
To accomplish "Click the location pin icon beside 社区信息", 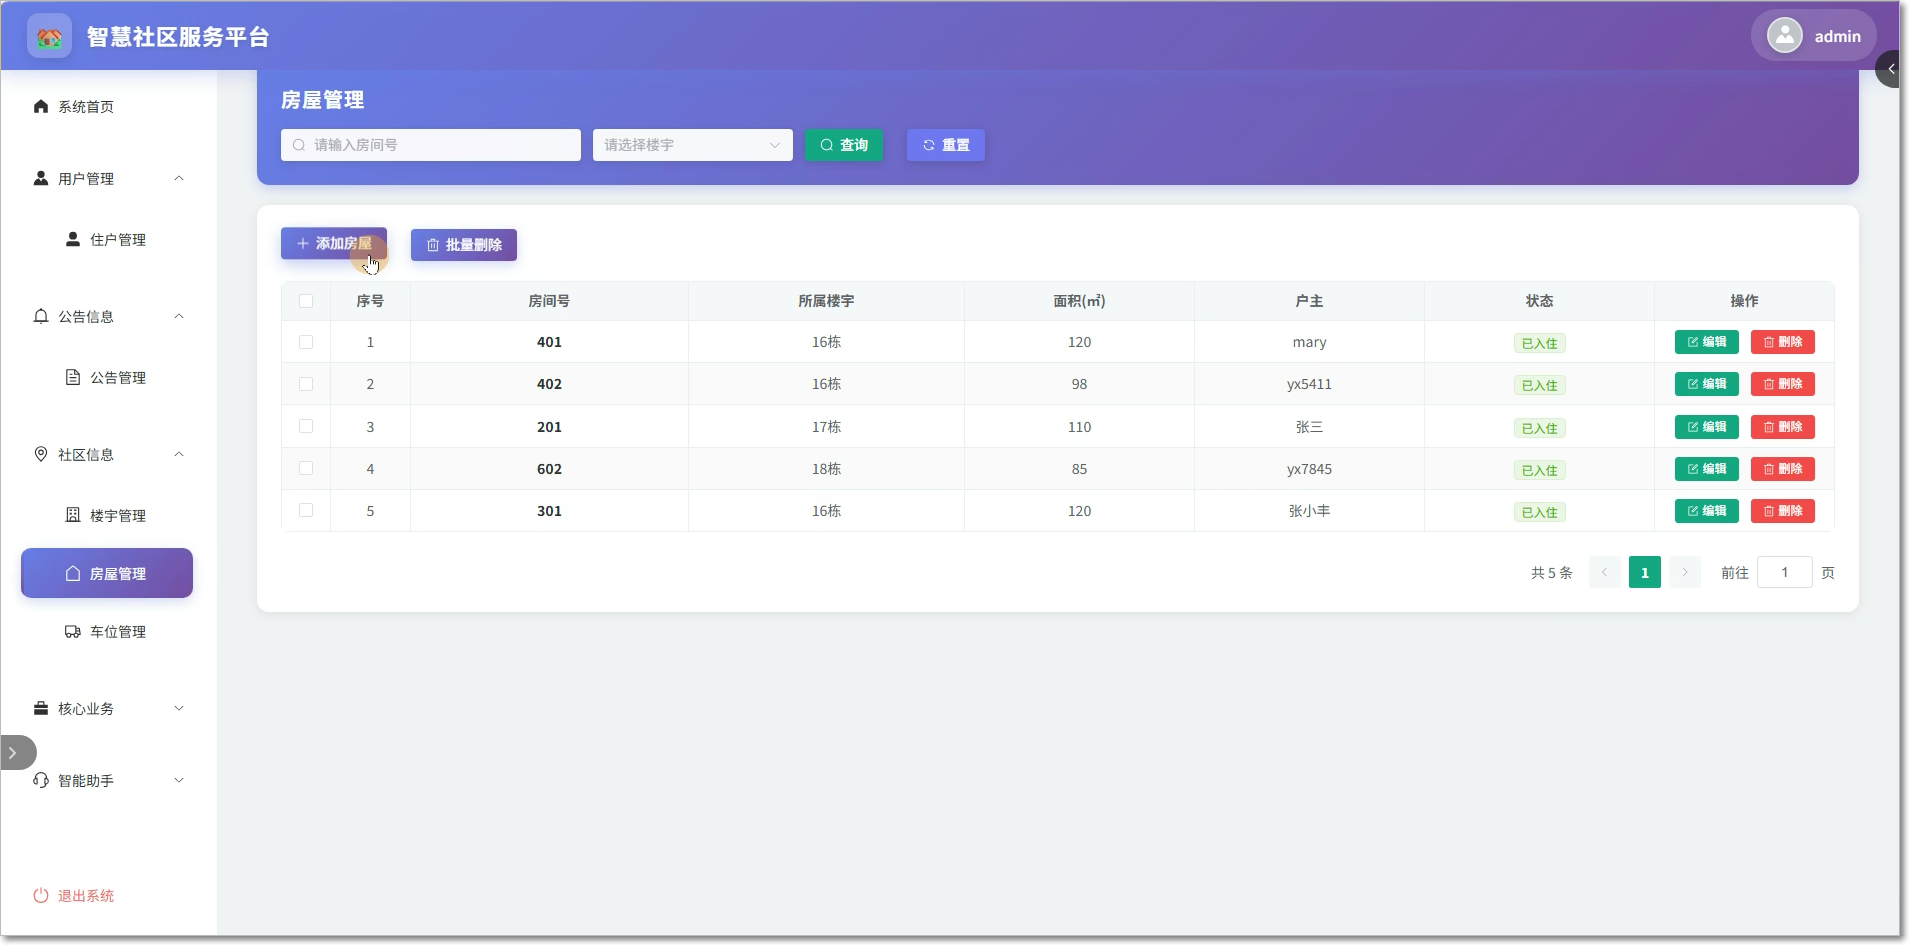I will click(41, 454).
